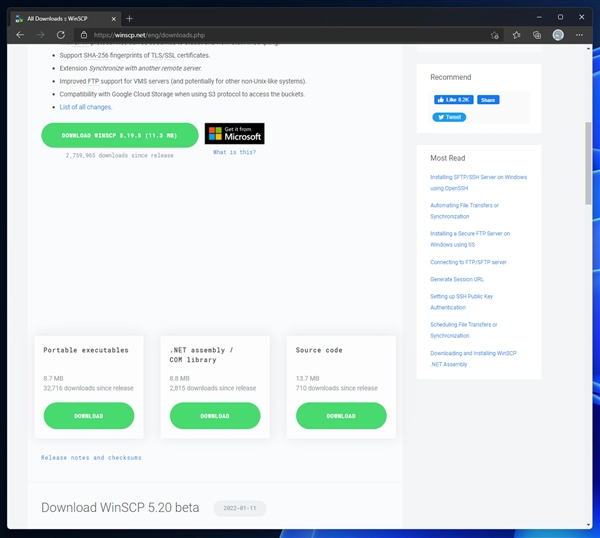This screenshot has width=600, height=538.
Task: Open the browser Settings and more menu
Action: (x=579, y=35)
